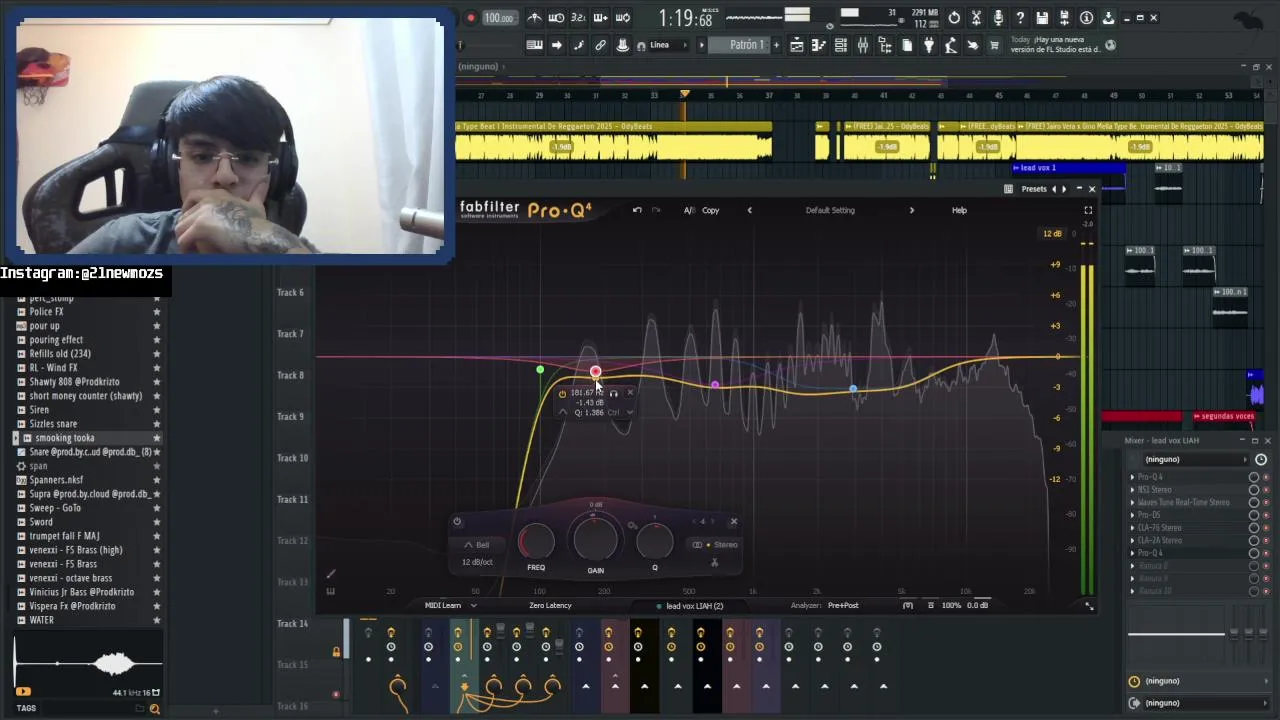Select the magenta EQ band node
The height and width of the screenshot is (720, 1280).
715,385
